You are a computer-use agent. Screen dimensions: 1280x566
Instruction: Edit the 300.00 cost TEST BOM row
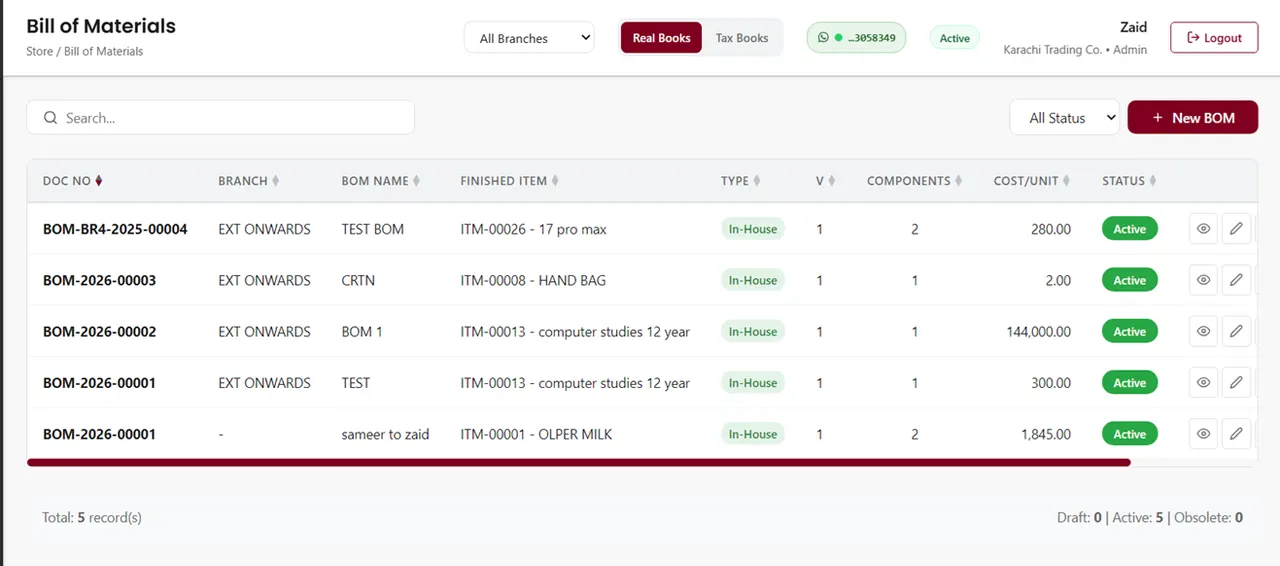click(x=1236, y=382)
